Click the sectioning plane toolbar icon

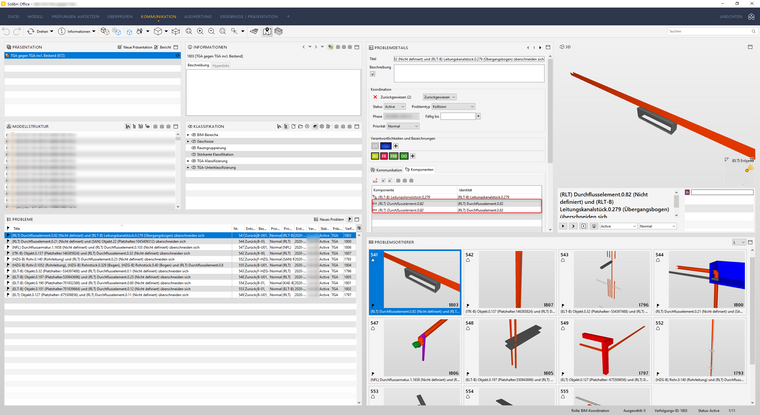254,32
